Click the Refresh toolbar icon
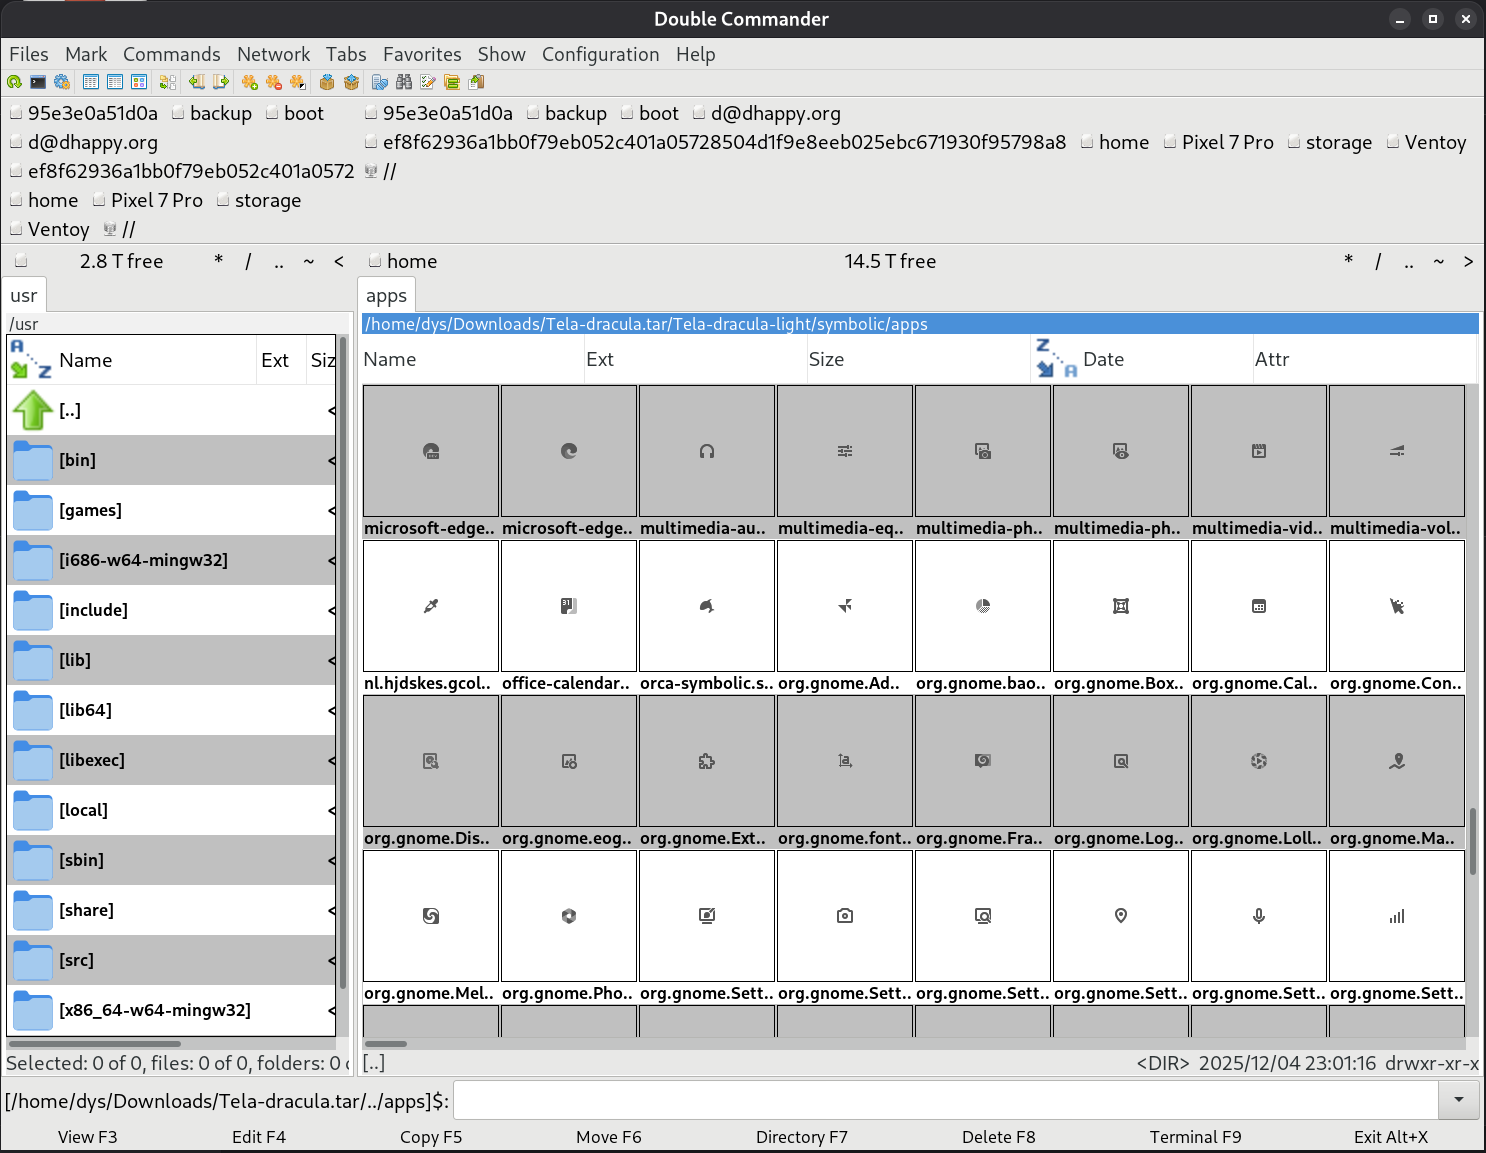 coord(14,82)
